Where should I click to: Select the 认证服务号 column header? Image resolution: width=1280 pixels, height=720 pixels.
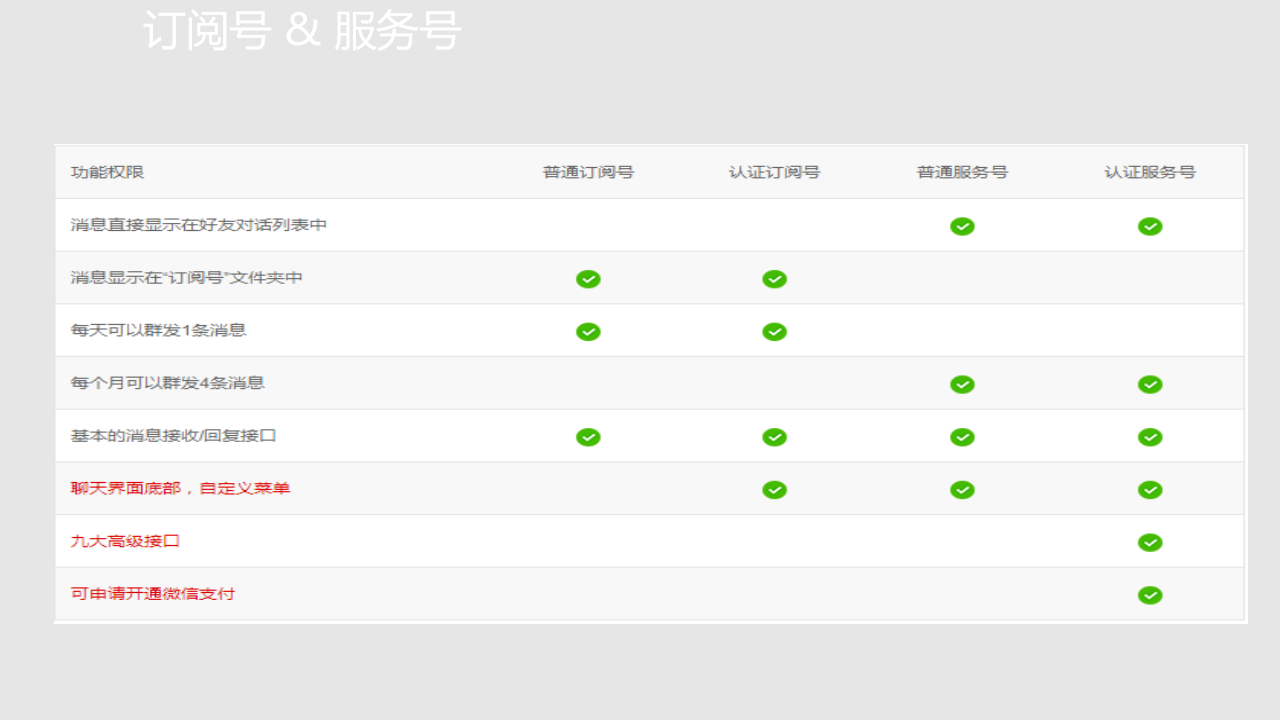coord(1150,172)
